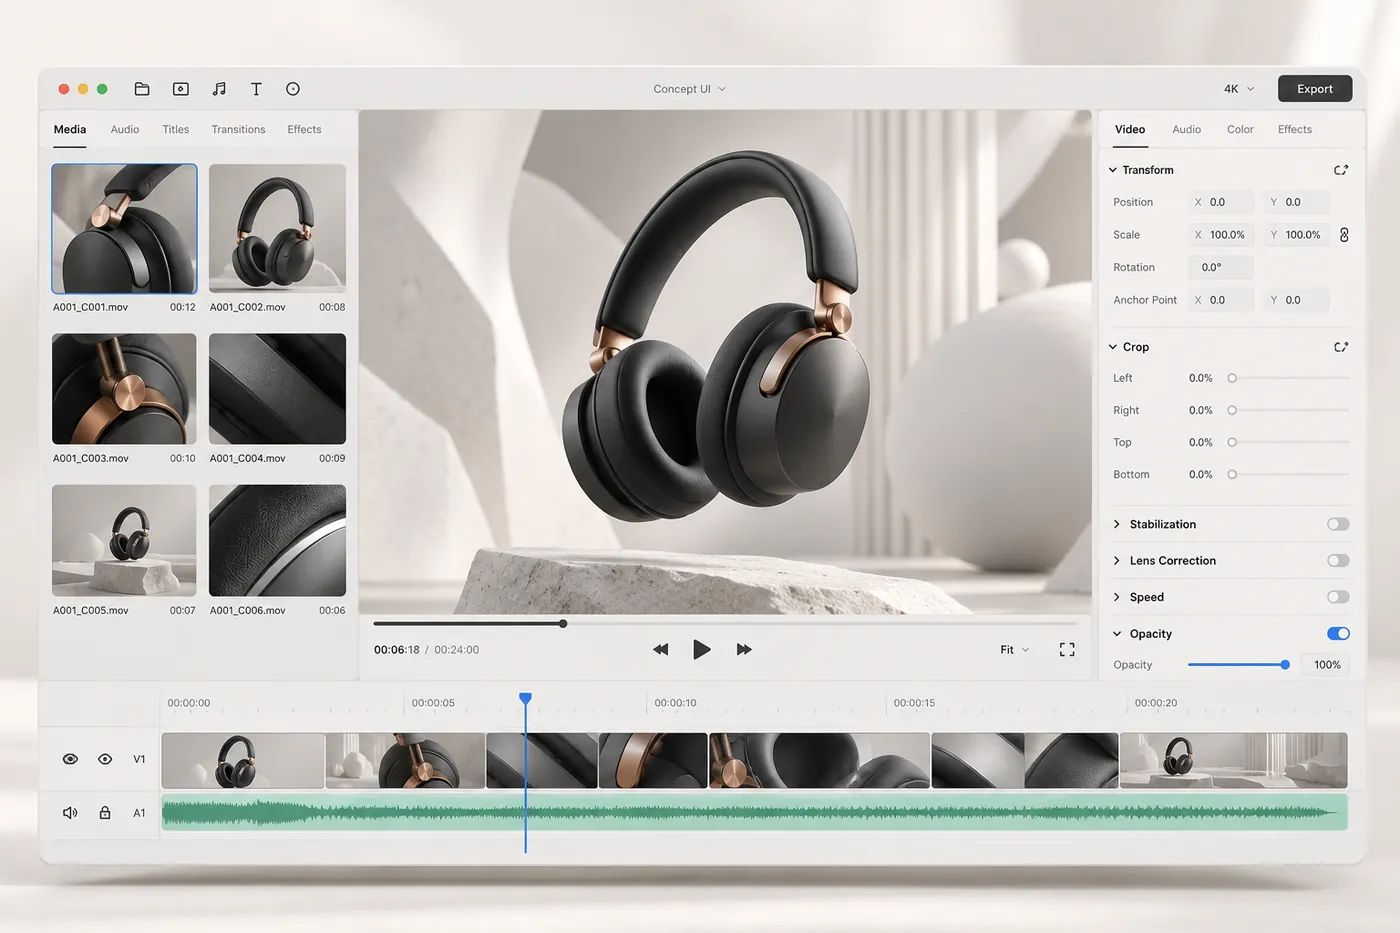The height and width of the screenshot is (933, 1400).
Task: Switch to the Transitions tab
Action: tap(238, 130)
